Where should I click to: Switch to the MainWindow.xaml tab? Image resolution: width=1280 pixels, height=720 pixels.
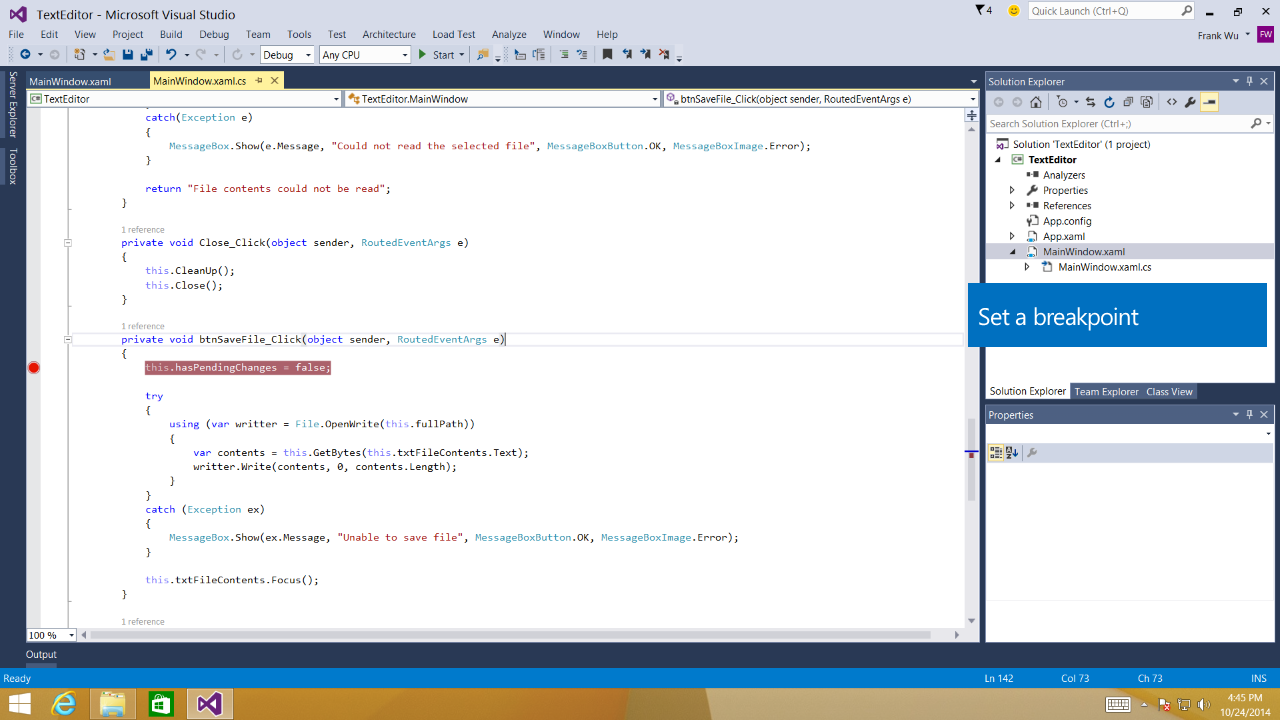coord(70,81)
